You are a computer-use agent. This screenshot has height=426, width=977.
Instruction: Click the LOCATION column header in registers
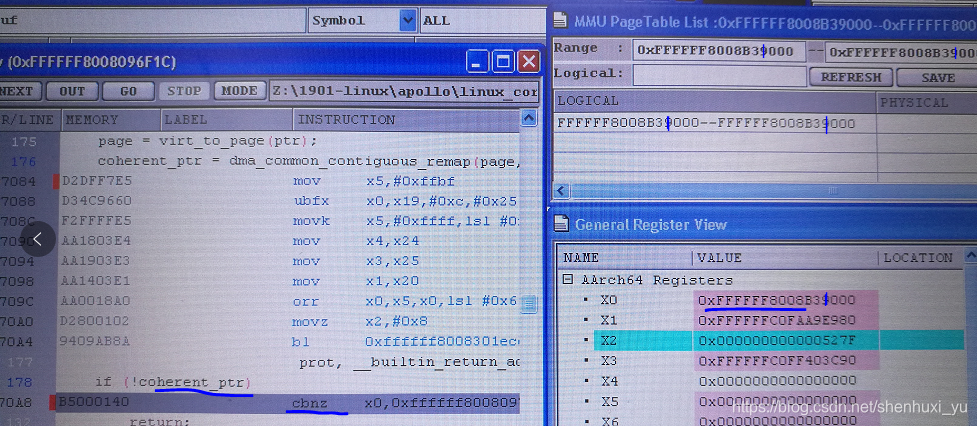coord(919,257)
